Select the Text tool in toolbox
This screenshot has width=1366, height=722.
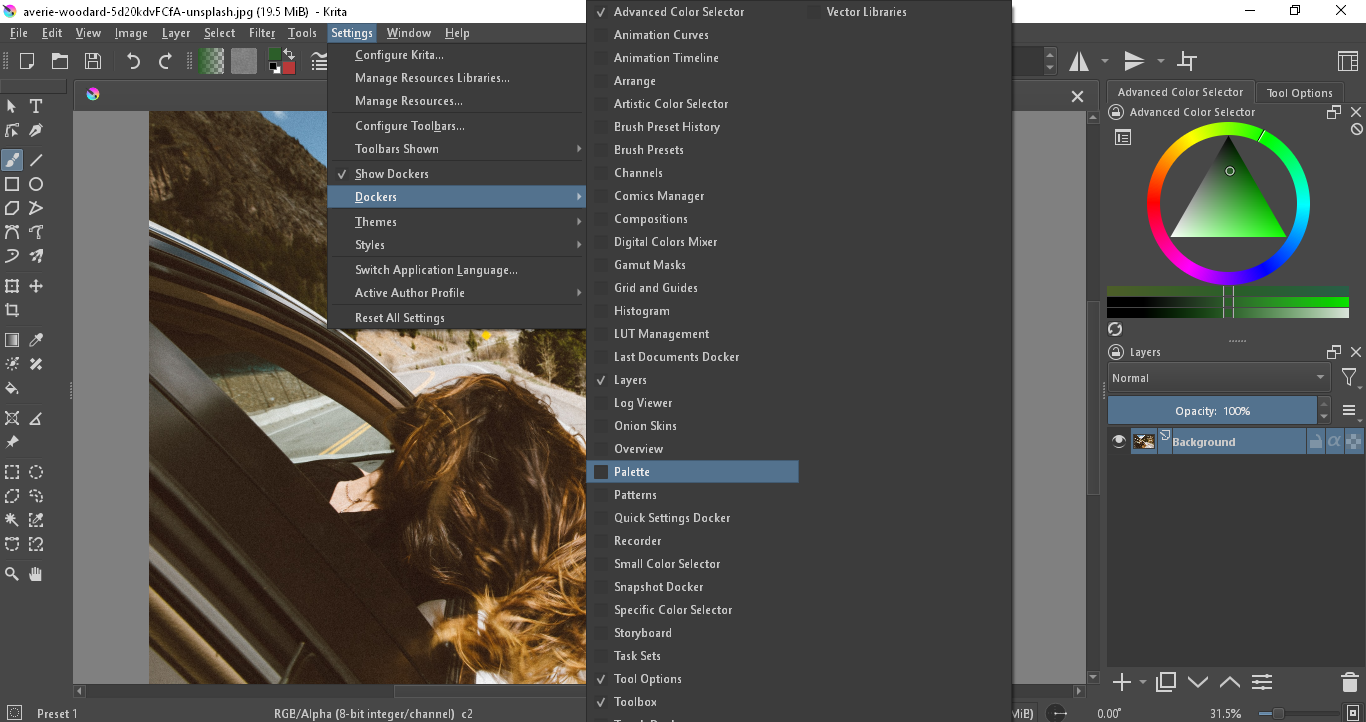point(36,106)
